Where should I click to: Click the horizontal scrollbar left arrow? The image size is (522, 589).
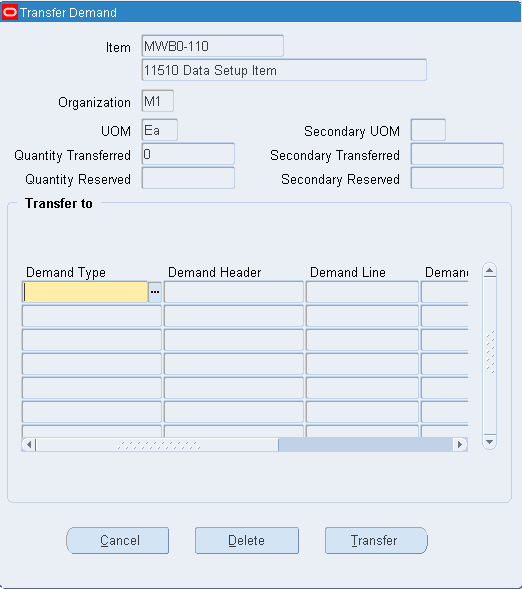29,444
